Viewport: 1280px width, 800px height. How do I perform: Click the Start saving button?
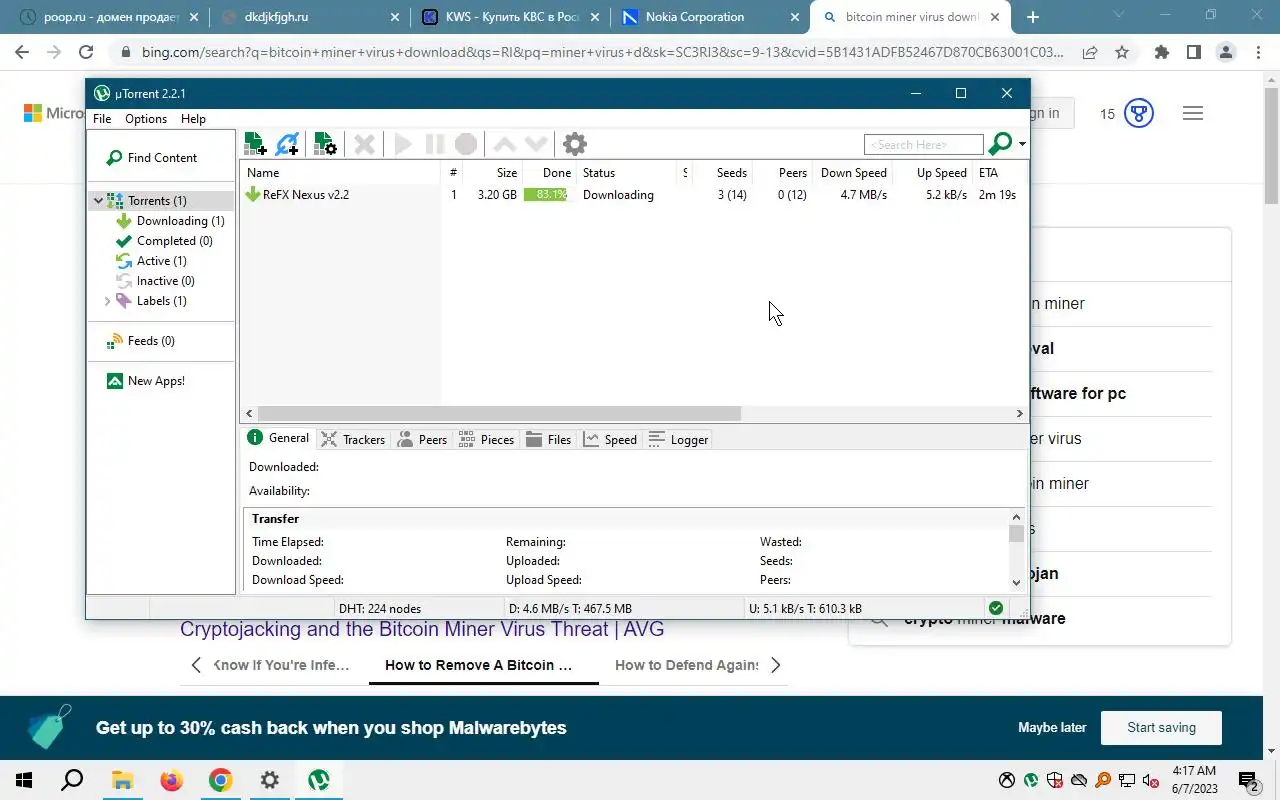(x=1161, y=727)
